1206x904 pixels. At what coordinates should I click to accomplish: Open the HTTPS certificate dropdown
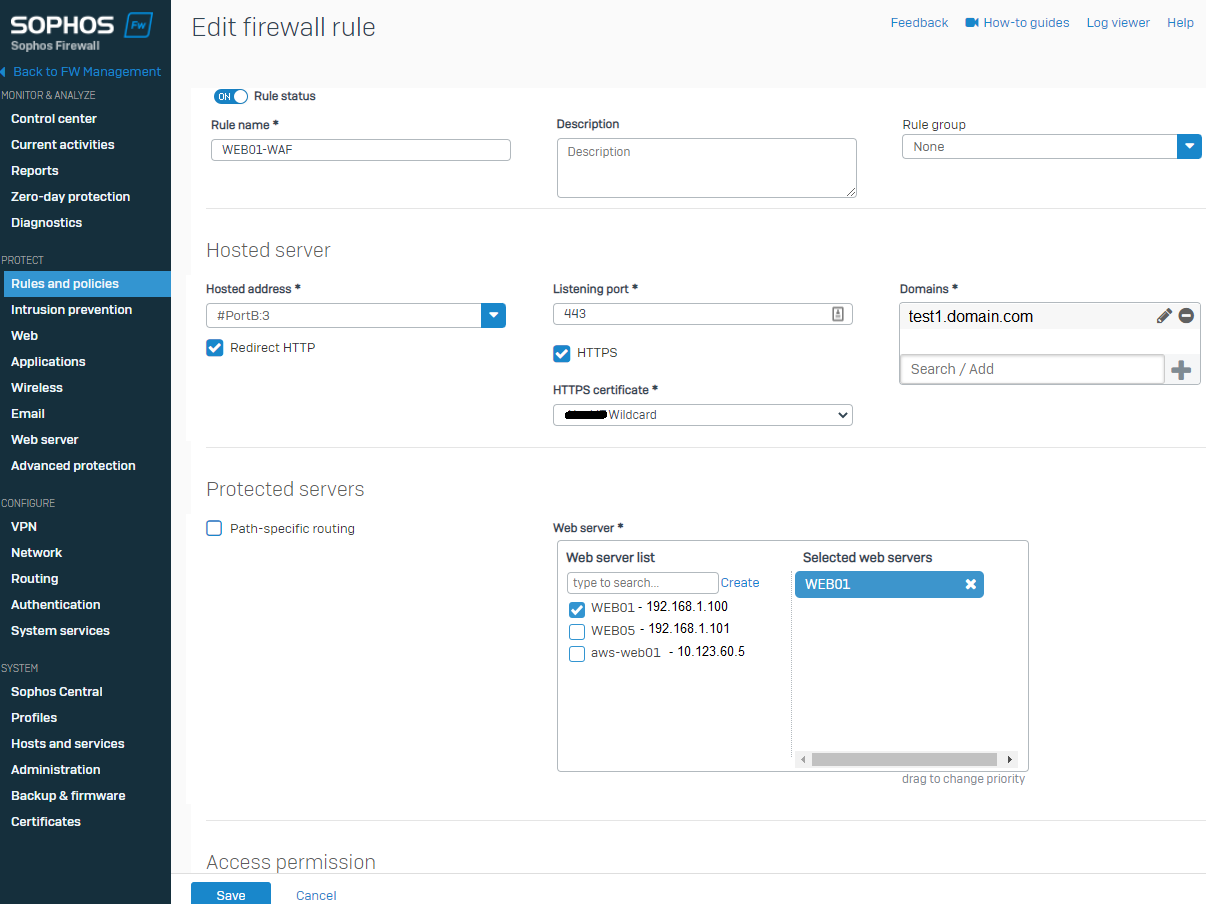click(x=703, y=414)
